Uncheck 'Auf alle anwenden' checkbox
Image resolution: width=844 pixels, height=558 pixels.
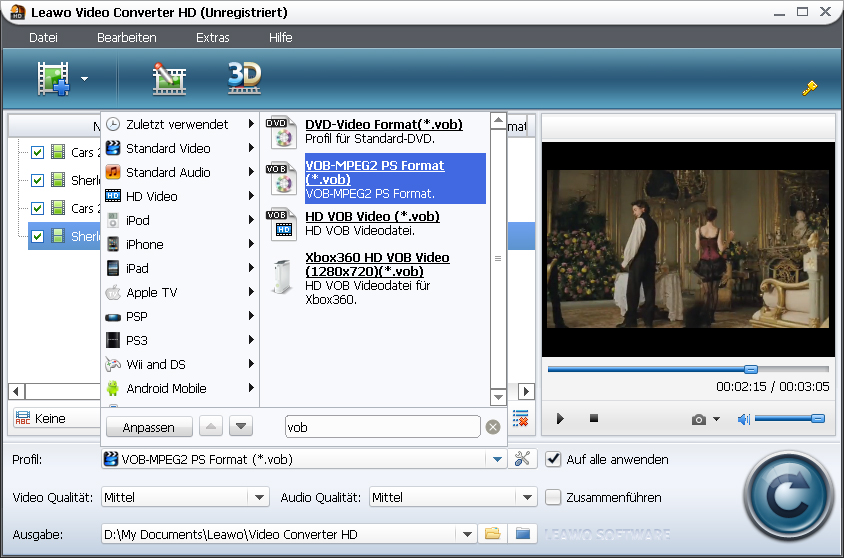(x=554, y=459)
